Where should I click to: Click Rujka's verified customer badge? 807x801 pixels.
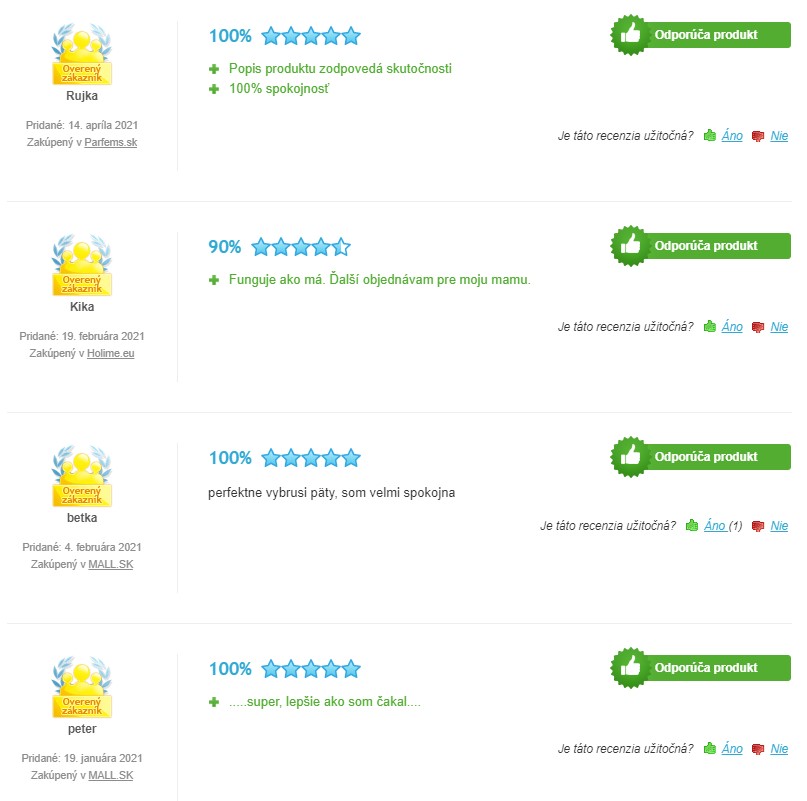[x=82, y=54]
